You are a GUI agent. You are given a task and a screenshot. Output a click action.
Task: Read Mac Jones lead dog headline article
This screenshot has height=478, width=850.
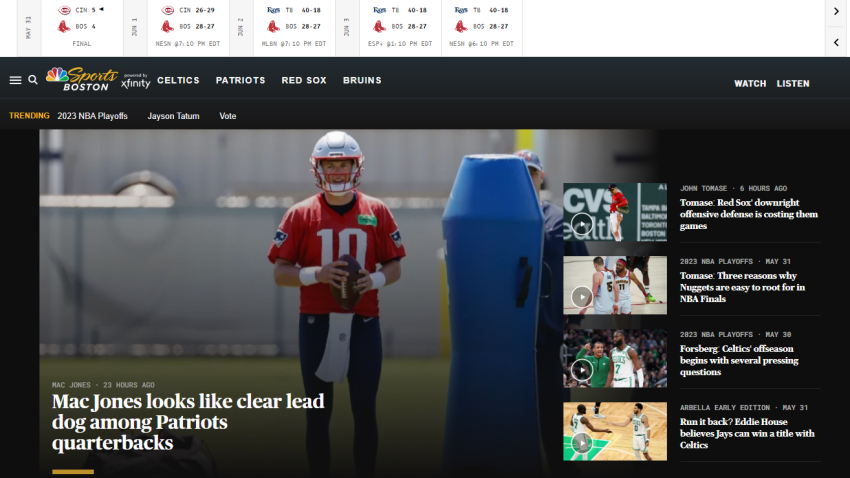click(x=188, y=422)
